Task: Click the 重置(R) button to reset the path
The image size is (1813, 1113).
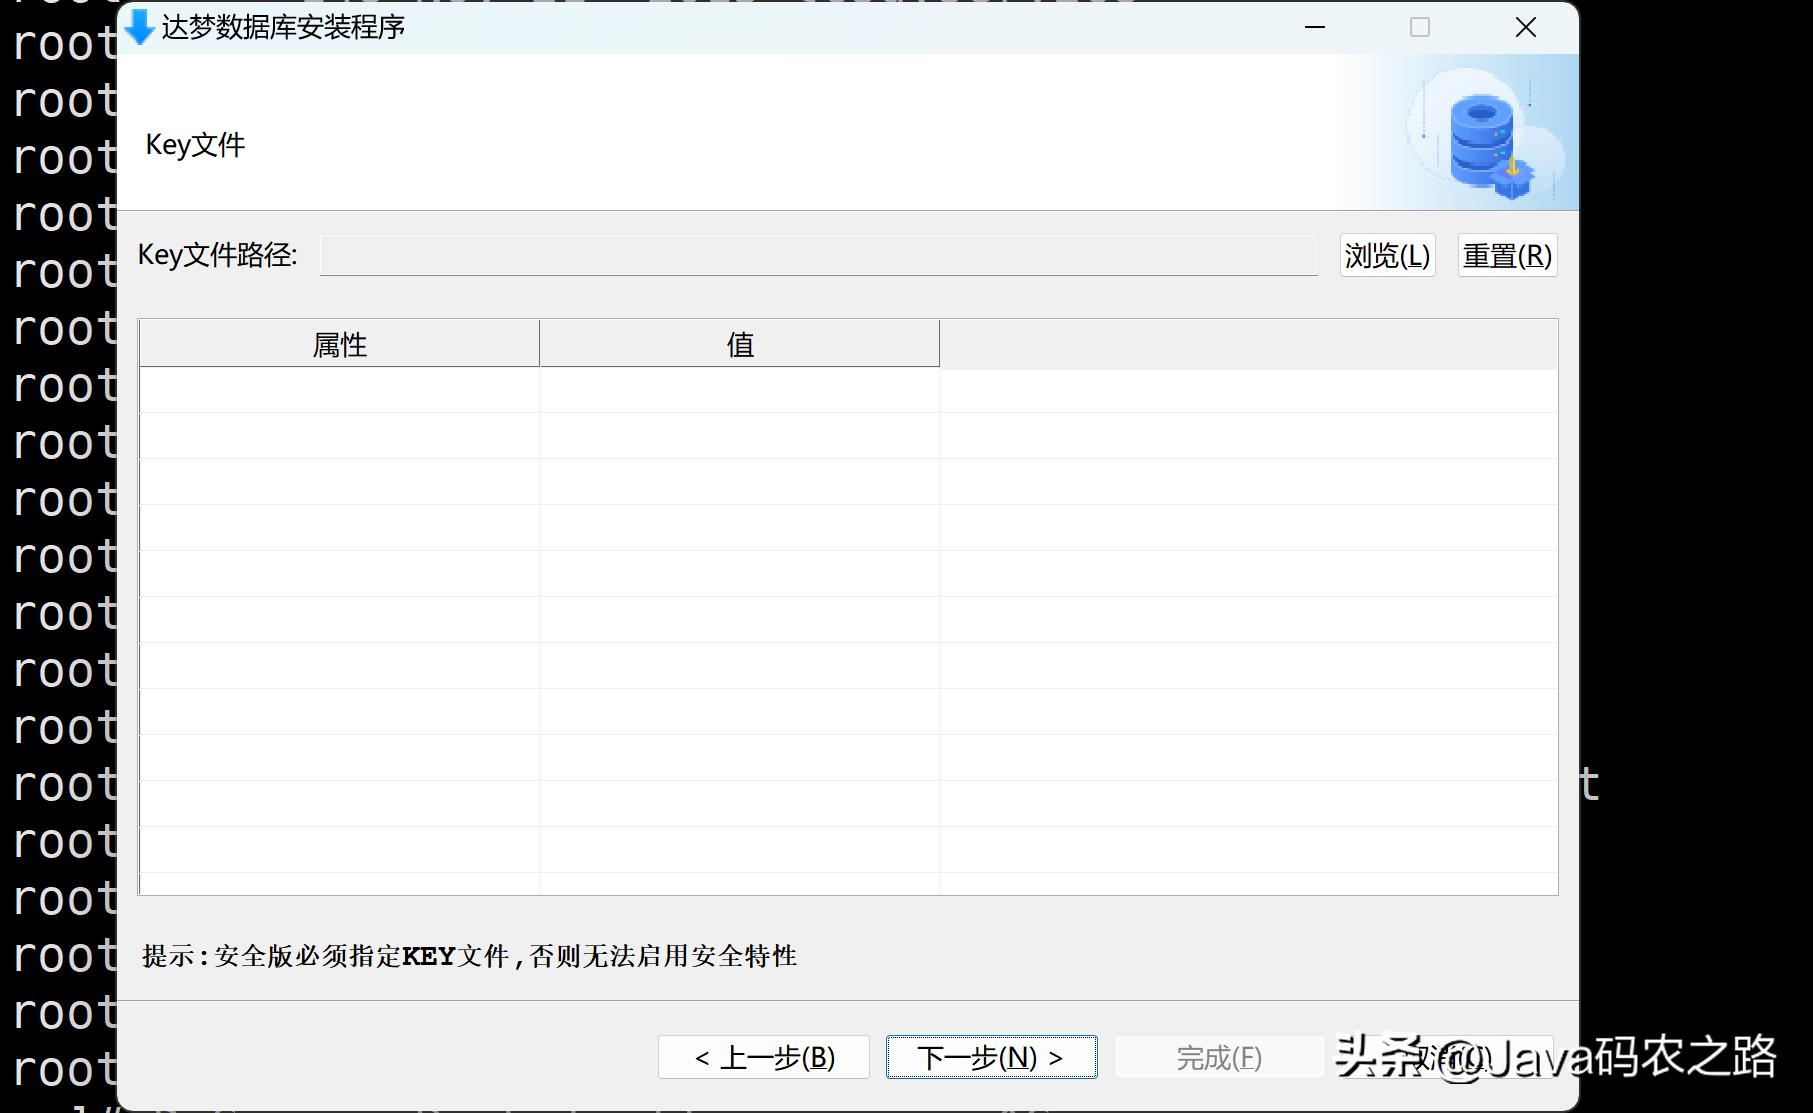Action: tap(1506, 255)
